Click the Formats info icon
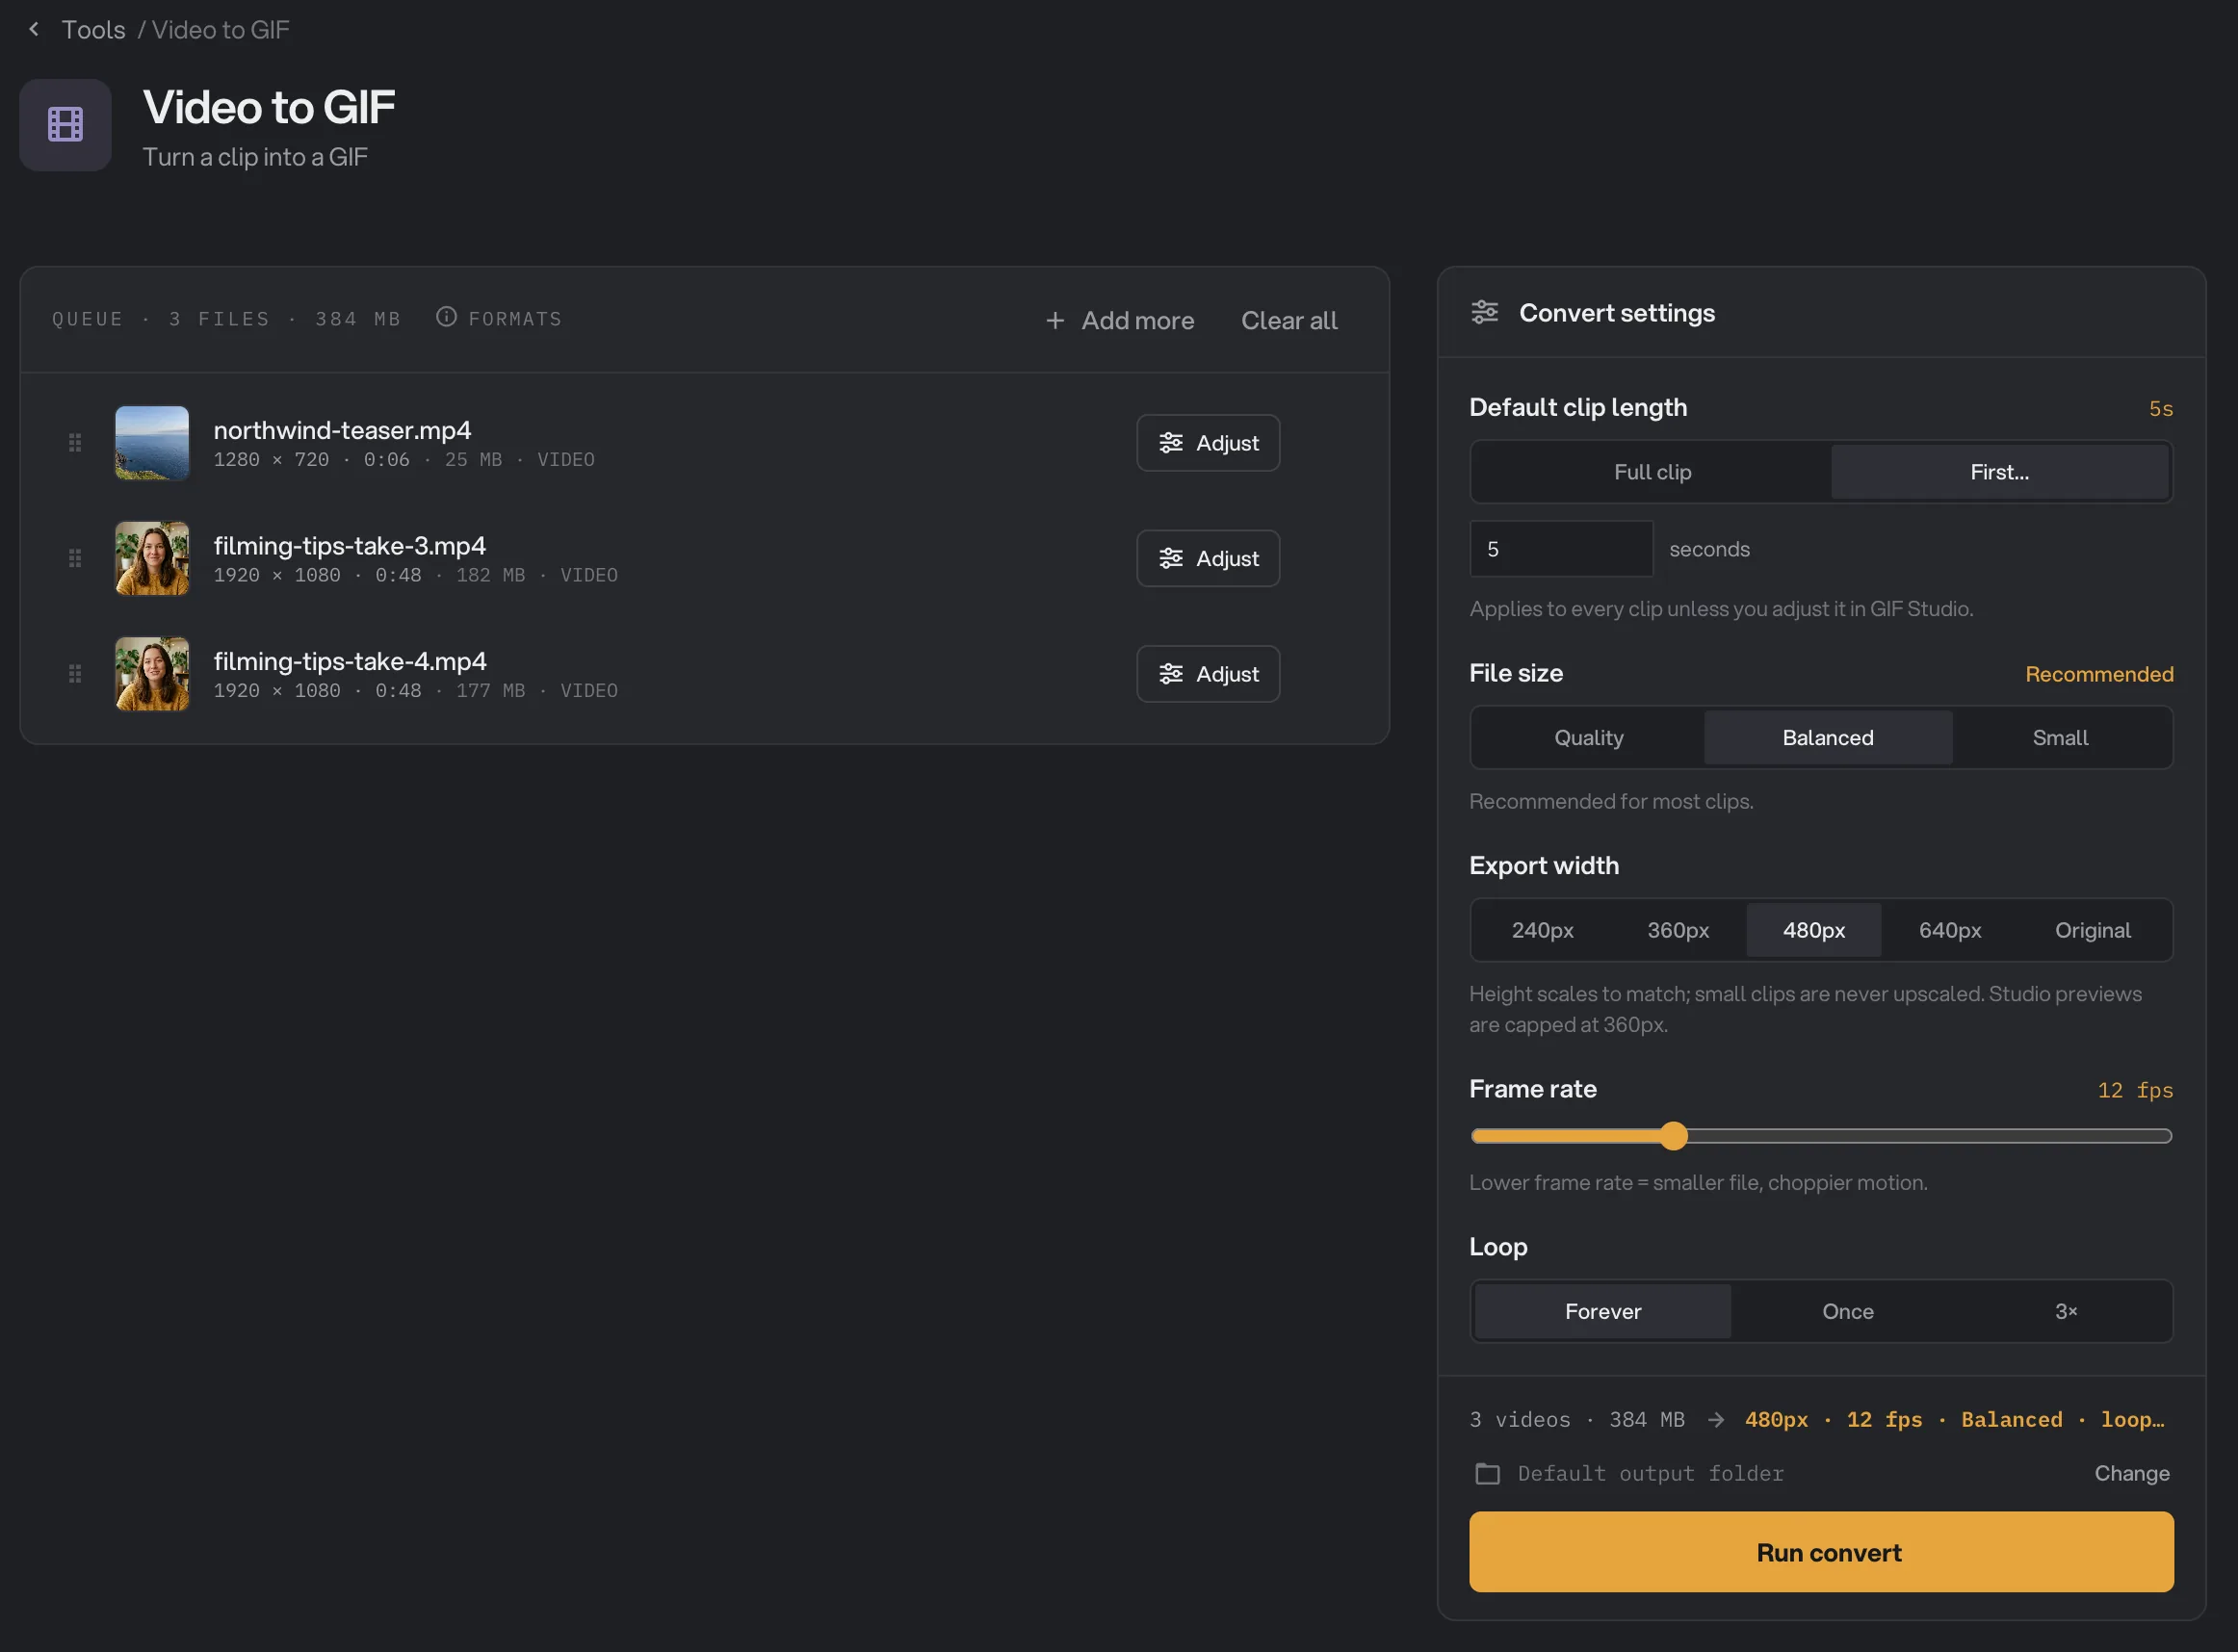 click(446, 317)
